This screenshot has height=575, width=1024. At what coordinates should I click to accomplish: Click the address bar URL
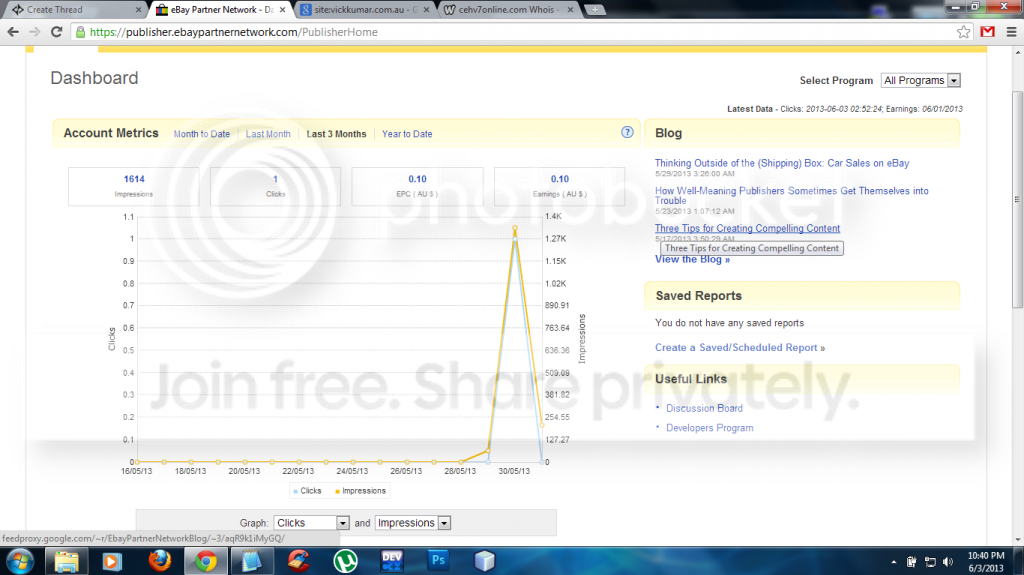[234, 32]
